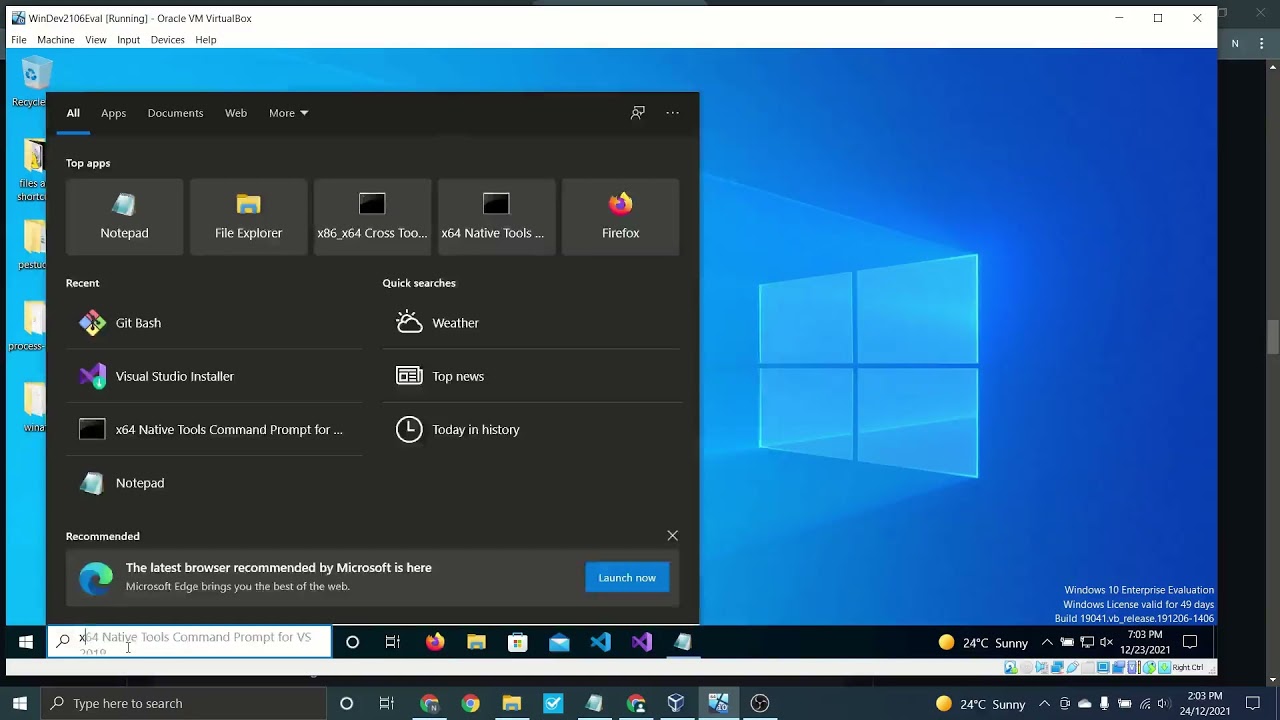Screen dimensions: 1280x720
Task: Open Notepad from Top apps tiles
Action: click(x=124, y=217)
